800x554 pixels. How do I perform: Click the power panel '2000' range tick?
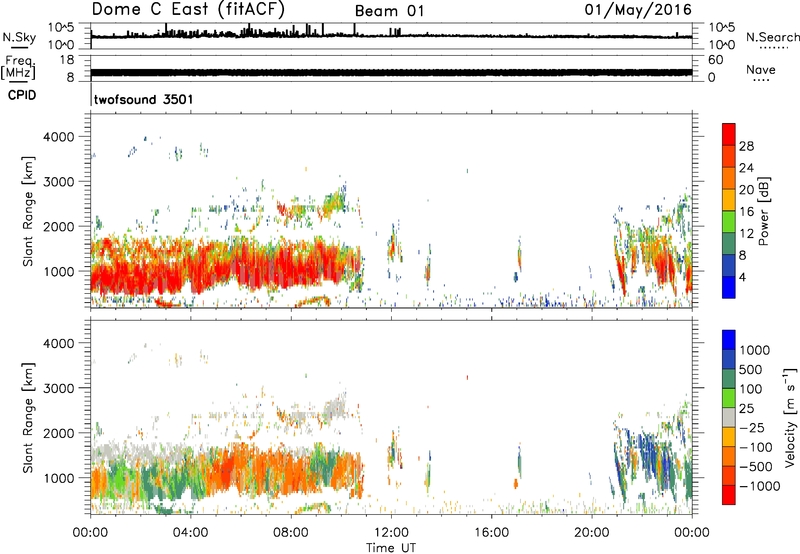click(59, 226)
